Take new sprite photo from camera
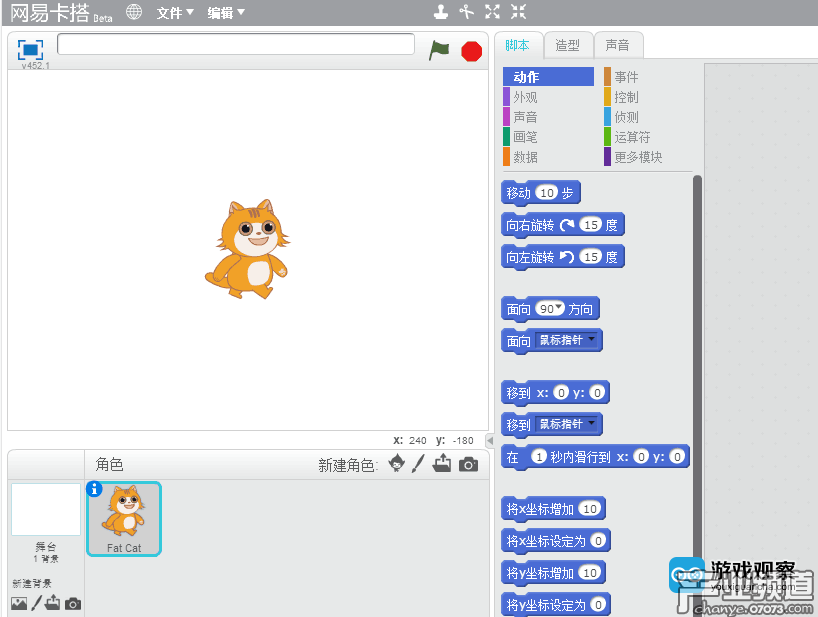This screenshot has width=818, height=617. click(x=468, y=464)
